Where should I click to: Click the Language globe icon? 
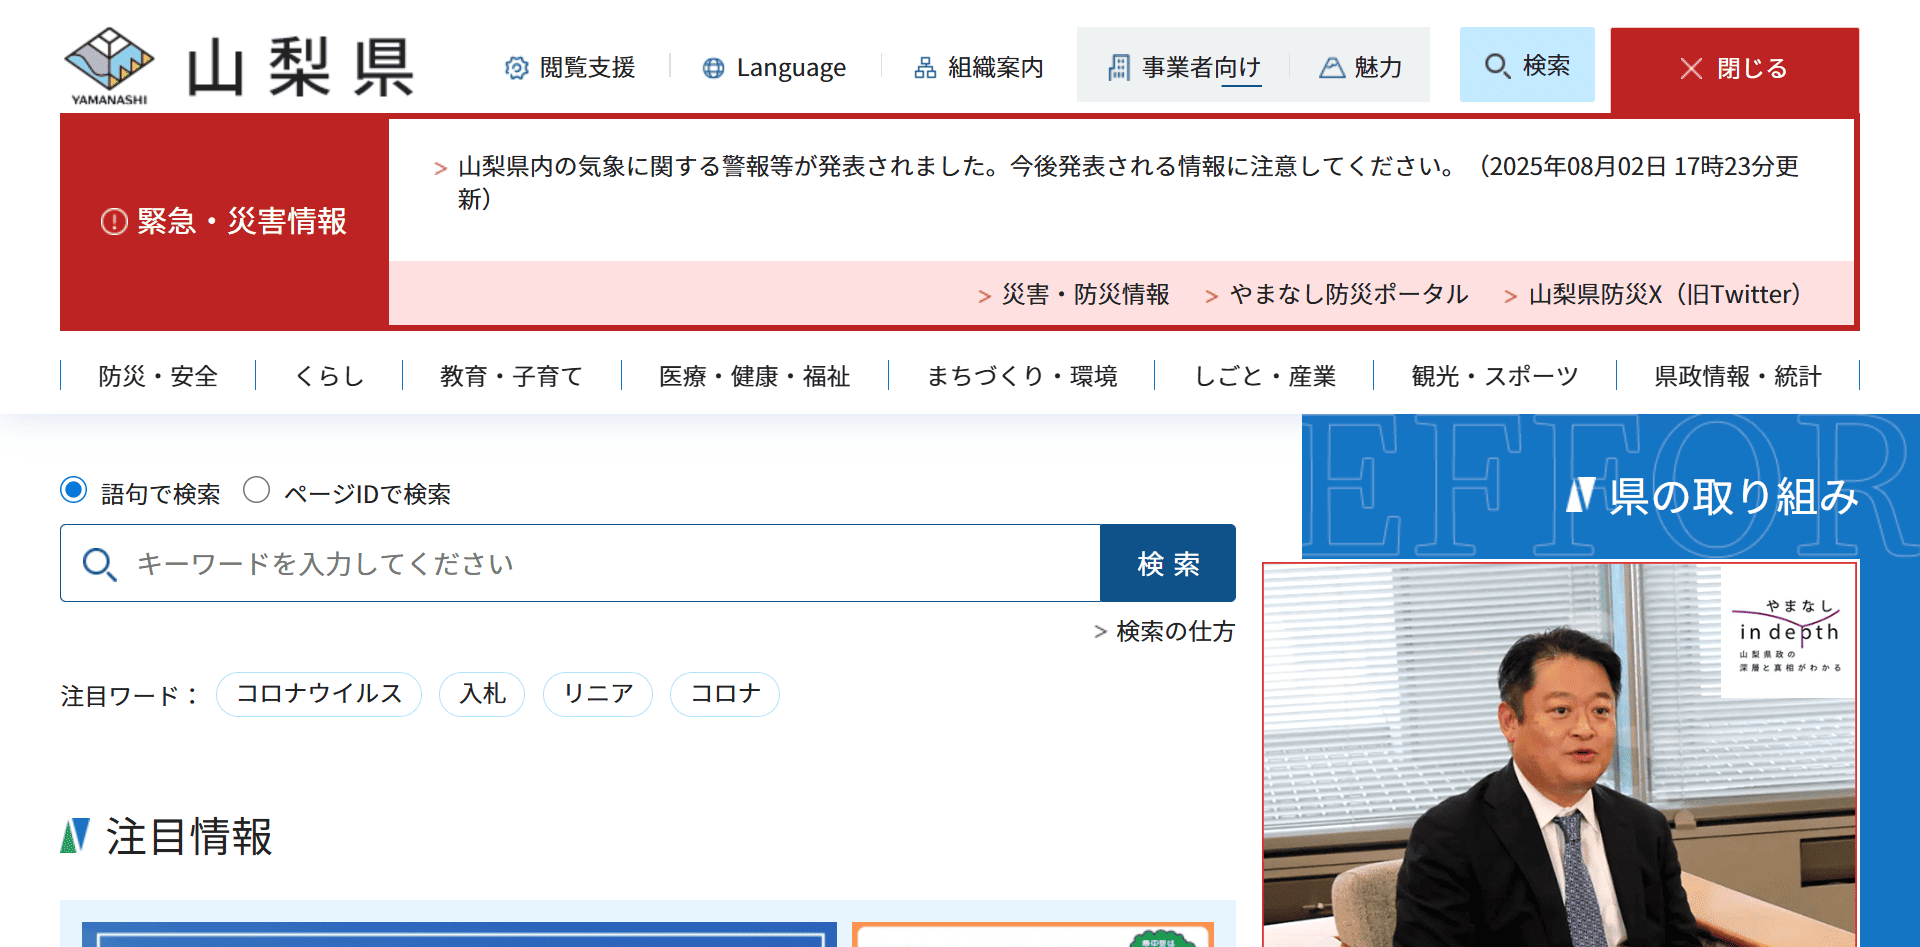(x=713, y=68)
